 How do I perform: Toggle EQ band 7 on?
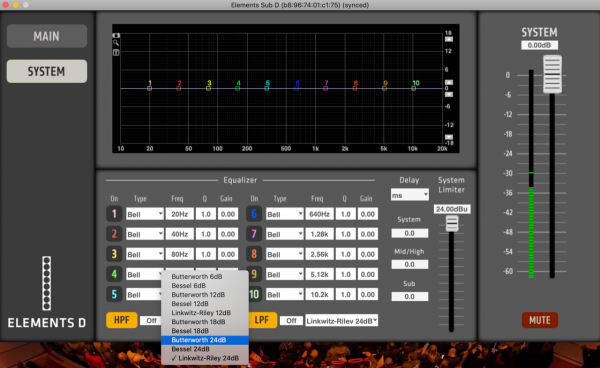(254, 234)
